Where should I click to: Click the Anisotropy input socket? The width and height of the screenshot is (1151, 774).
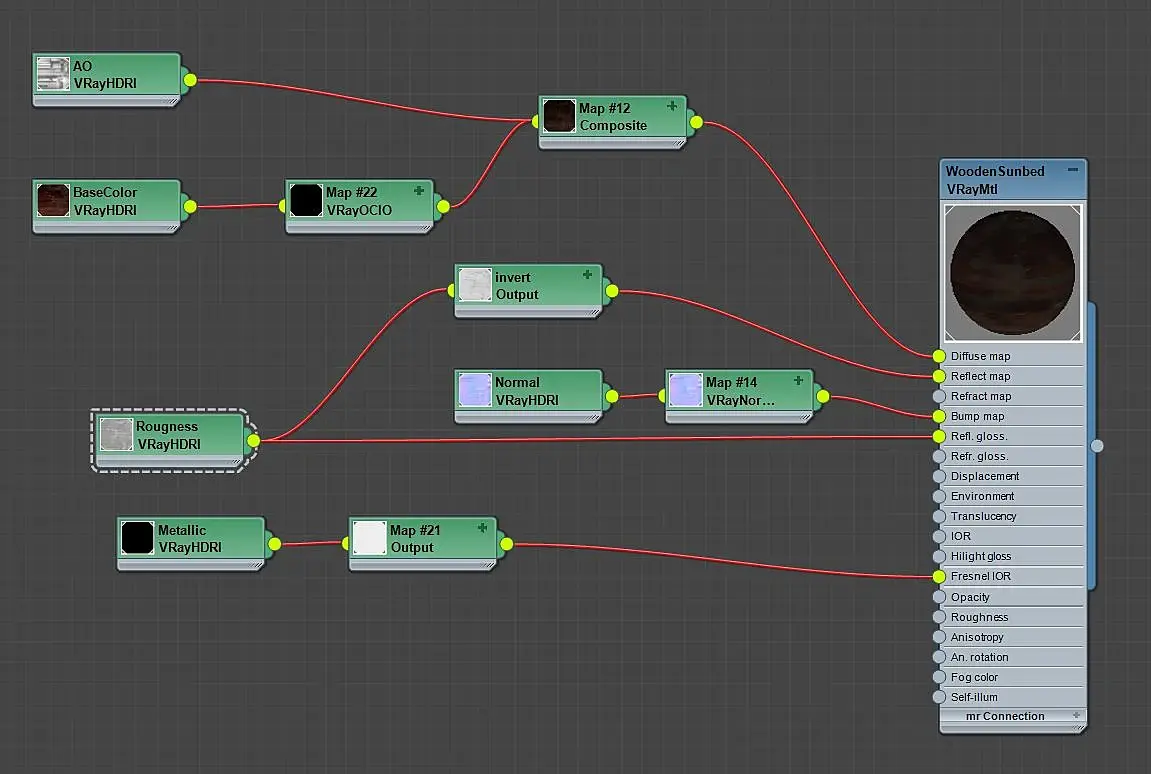[x=939, y=637]
